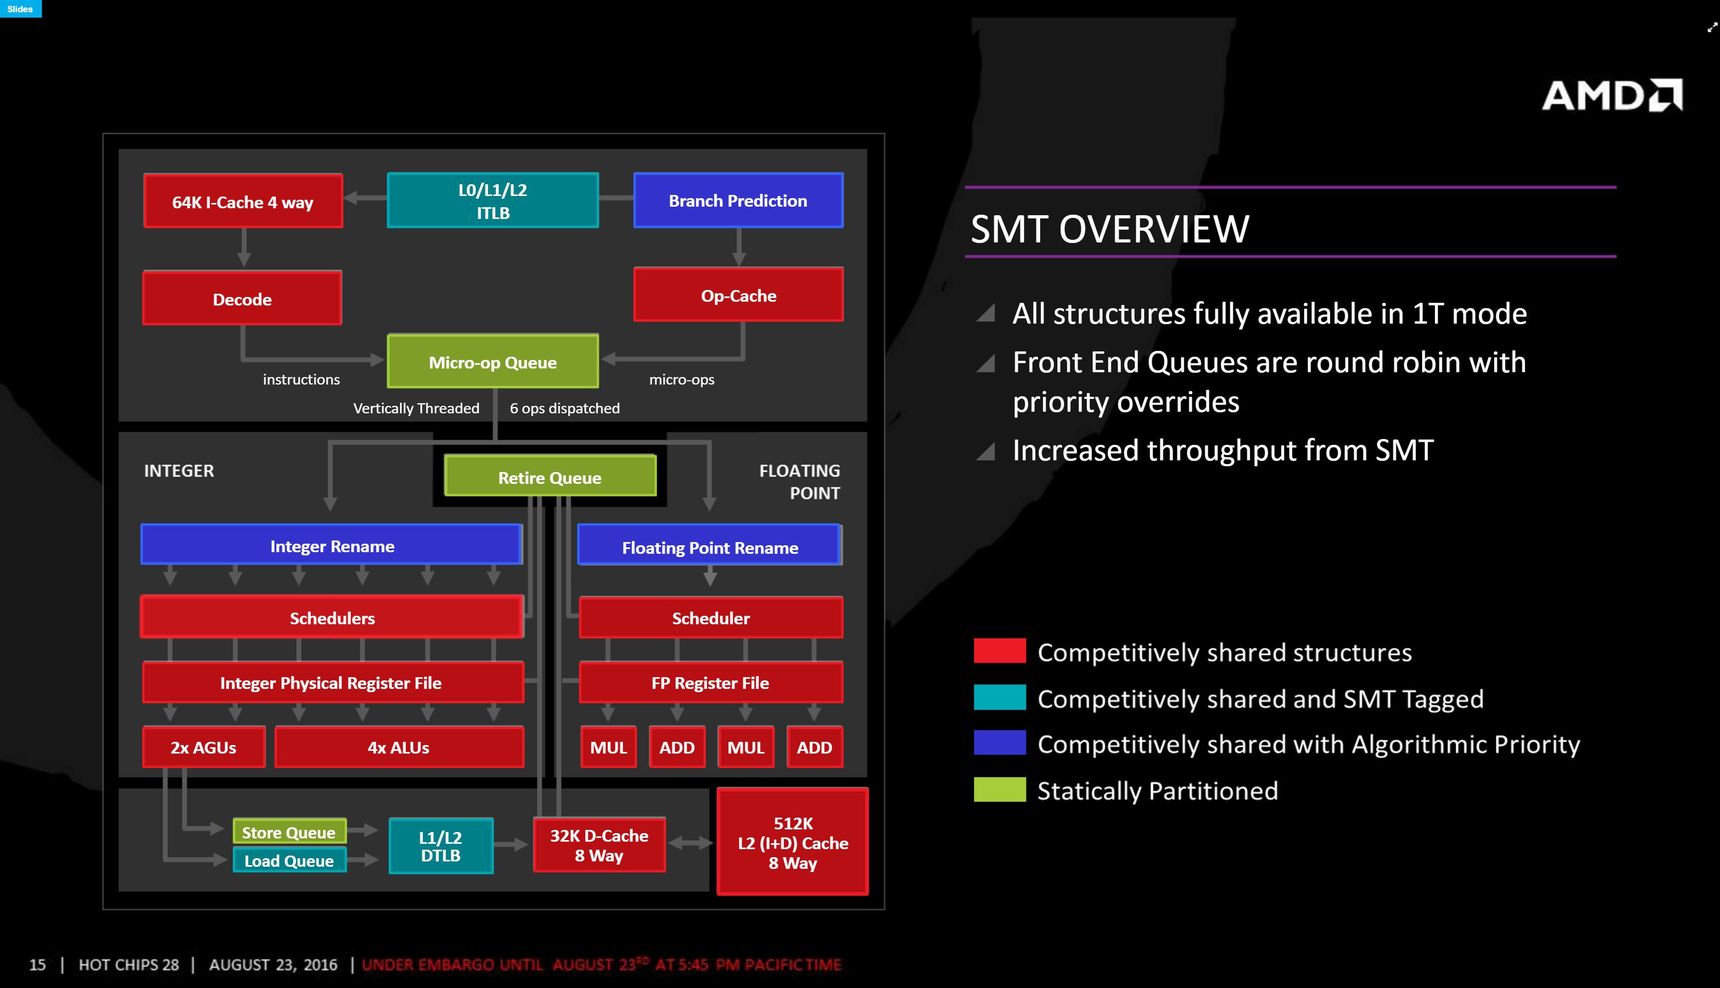
Task: Click 'Increased throughput from SMT' bullet
Action: pos(1223,451)
